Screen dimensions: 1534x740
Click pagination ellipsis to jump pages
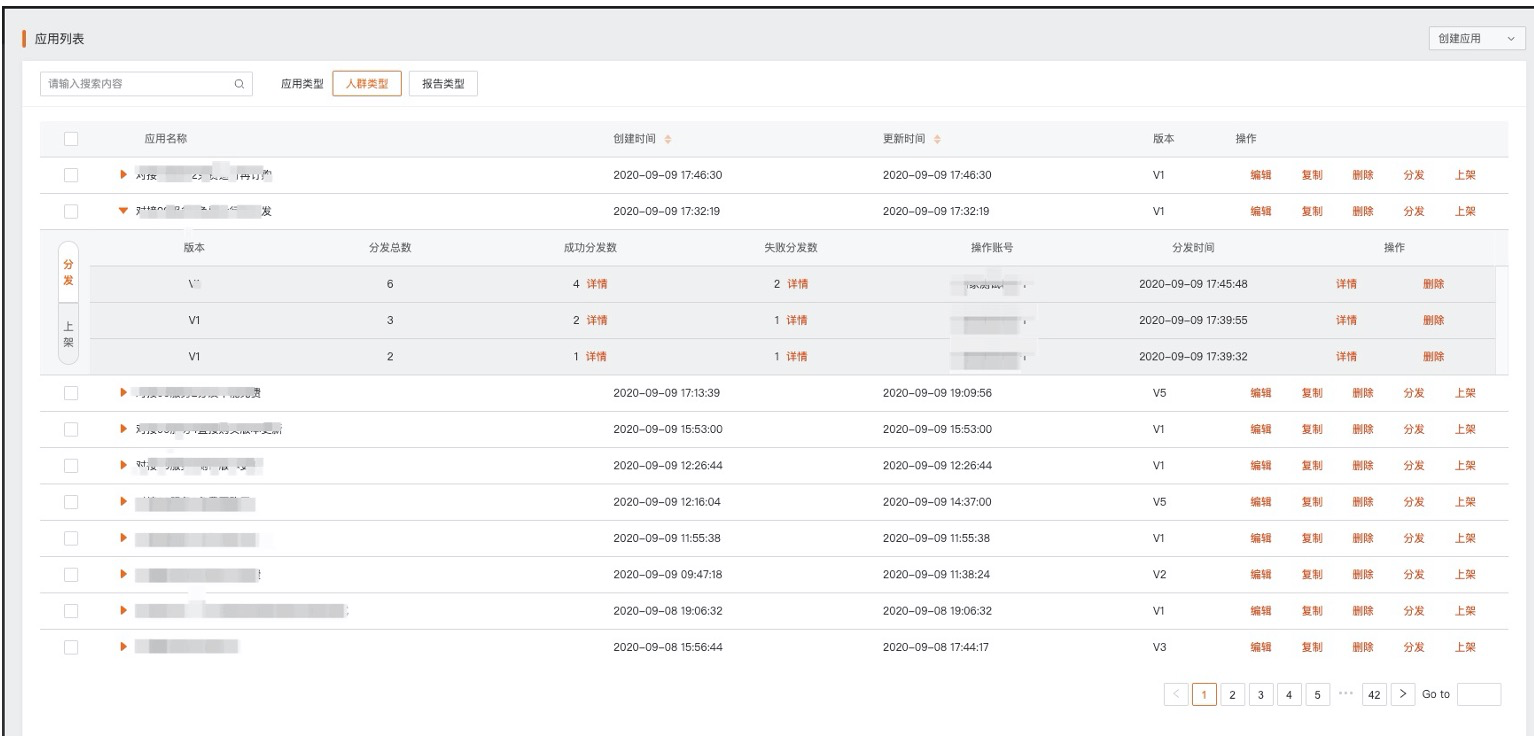[x=1346, y=694]
